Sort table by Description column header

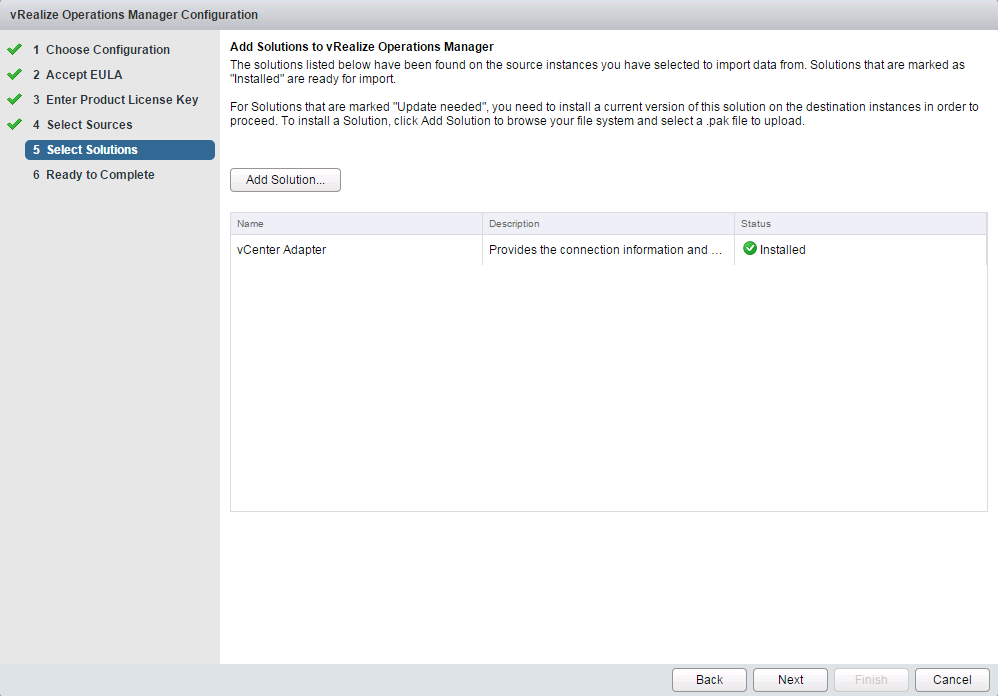[608, 224]
